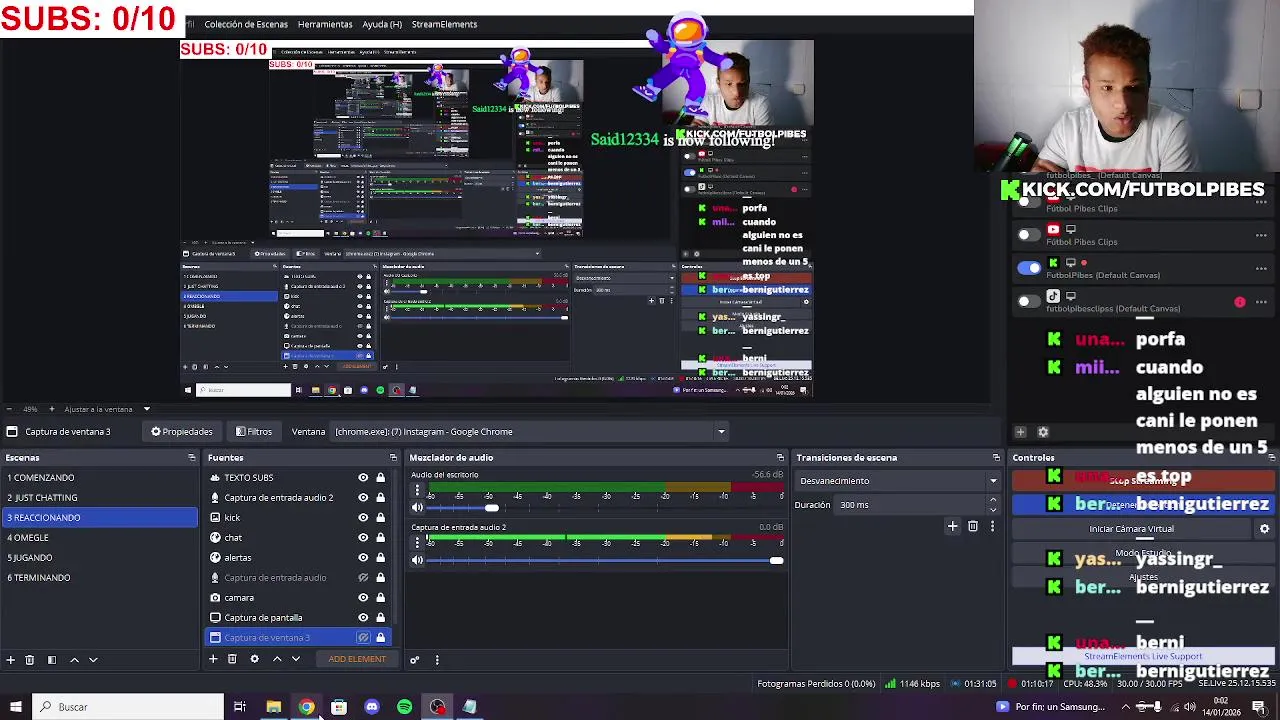1280x720 pixels.
Task: Add a streaming destination with plus icon
Action: [x=1020, y=432]
